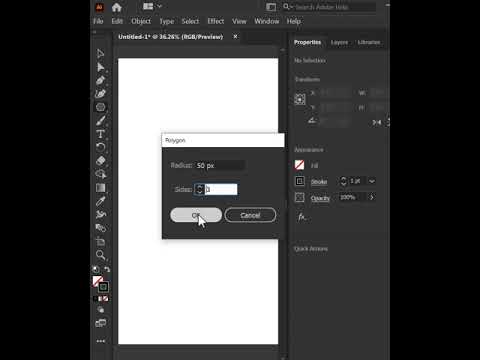The width and height of the screenshot is (480, 360).
Task: Select the Type tool
Action: tap(100, 134)
